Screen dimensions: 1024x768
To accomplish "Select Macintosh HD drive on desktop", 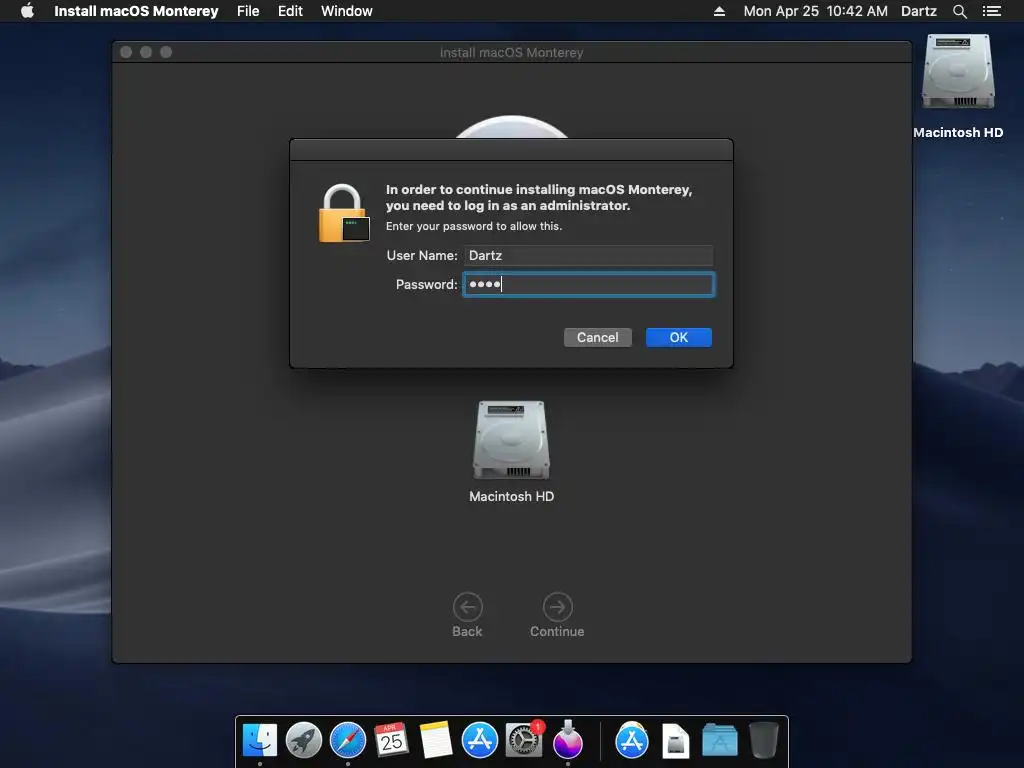I will (958, 72).
